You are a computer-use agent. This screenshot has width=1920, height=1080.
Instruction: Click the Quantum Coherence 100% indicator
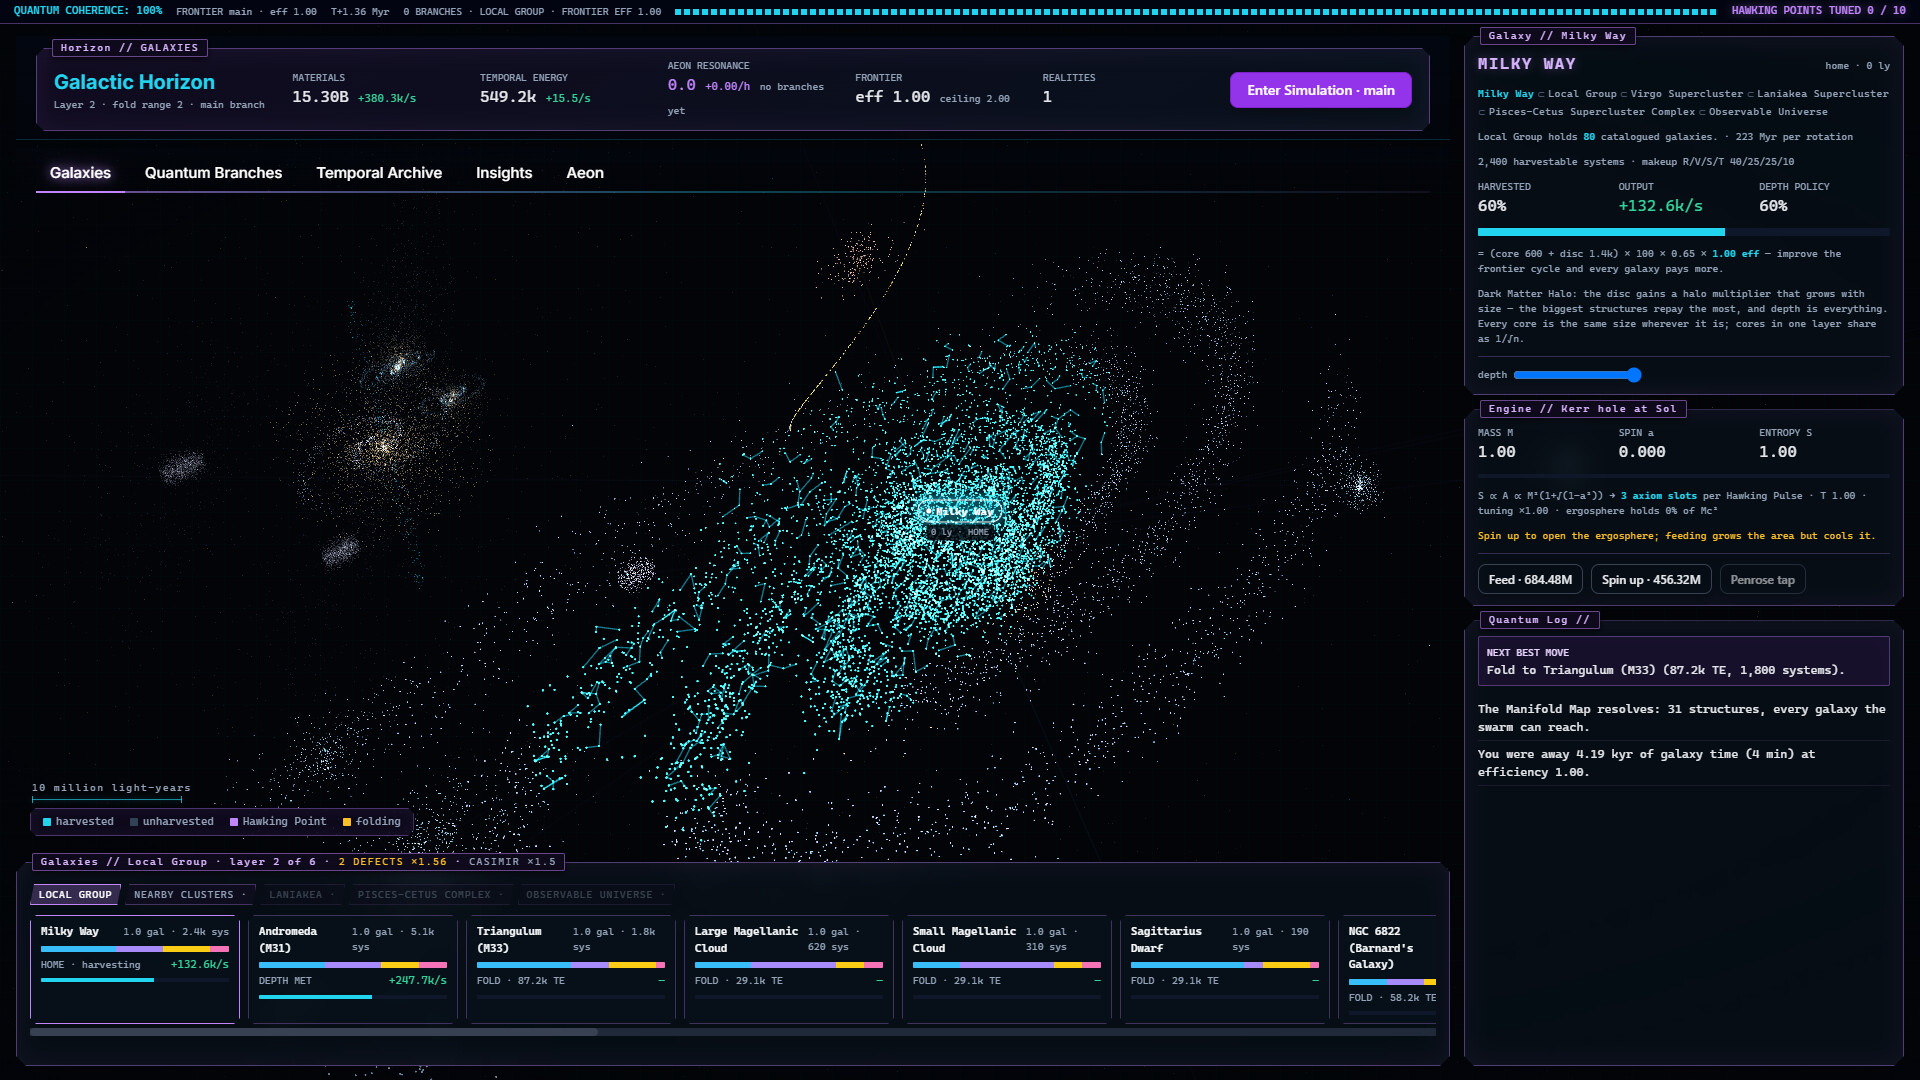pos(88,11)
